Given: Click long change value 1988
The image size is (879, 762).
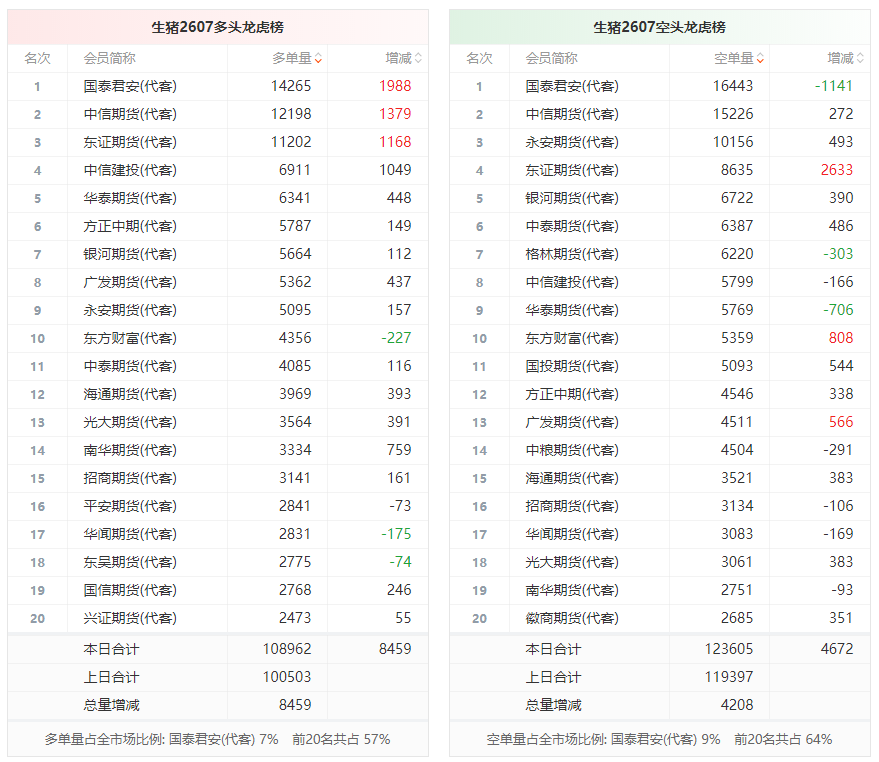Looking at the screenshot, I should point(395,86).
